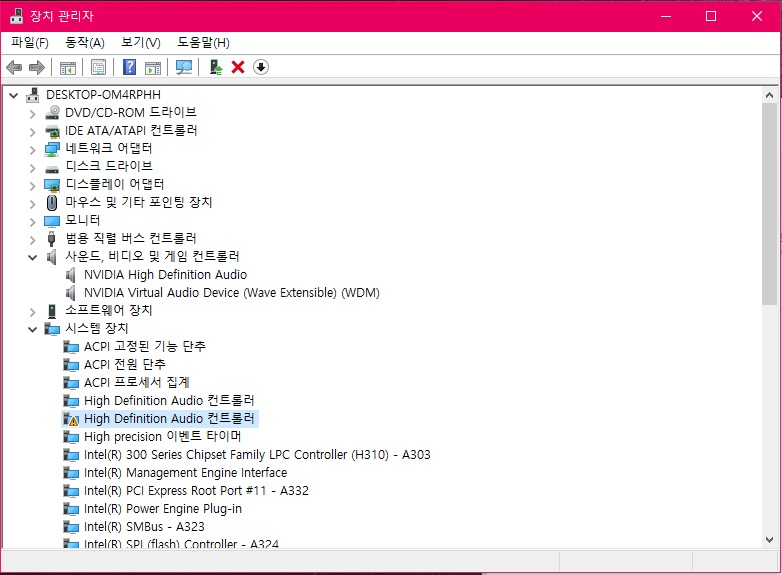Select ACPI 프로세서 집계 entry
The width and height of the screenshot is (782, 575).
137,383
